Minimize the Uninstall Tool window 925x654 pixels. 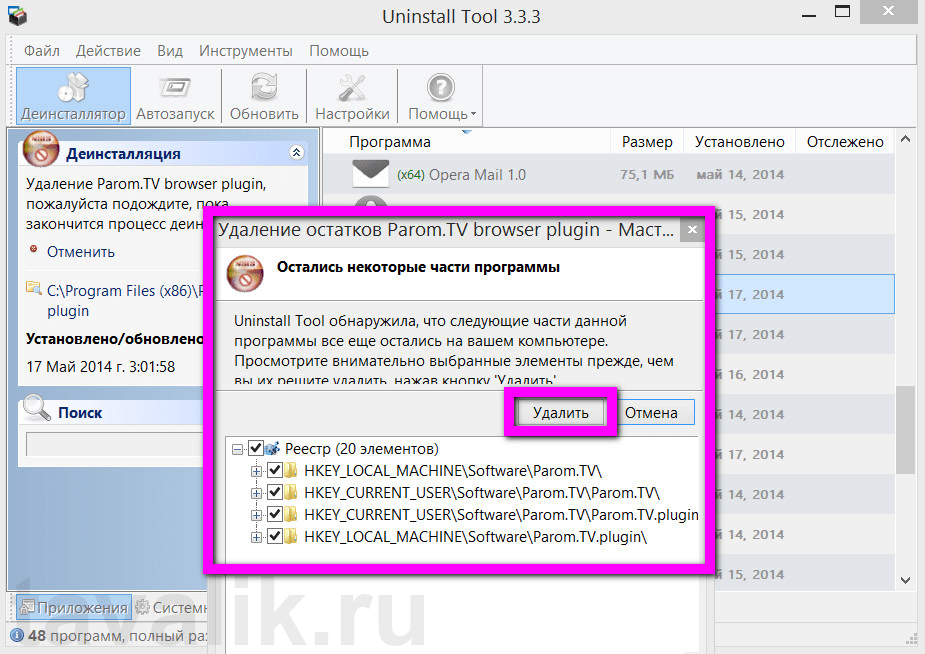click(809, 15)
